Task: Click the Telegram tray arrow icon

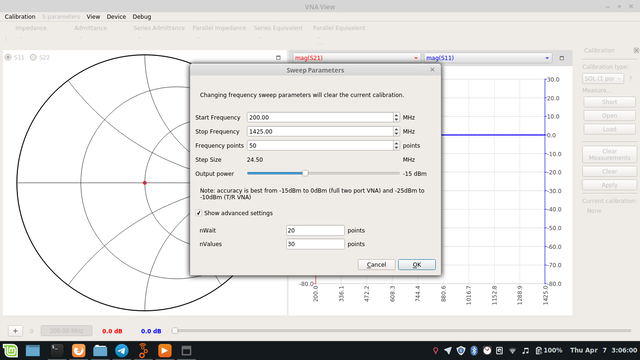Action: tap(448, 350)
